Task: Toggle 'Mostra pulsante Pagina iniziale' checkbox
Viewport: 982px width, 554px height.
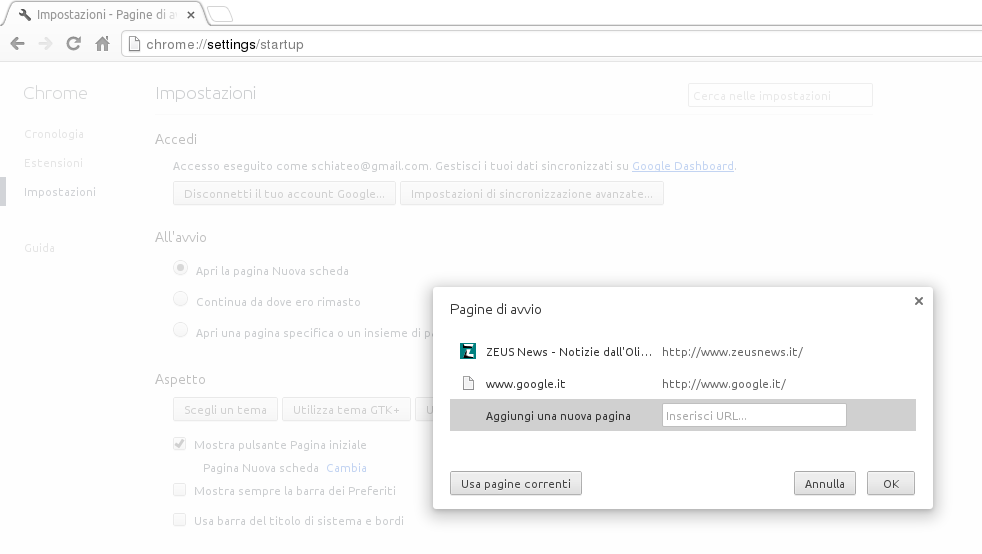Action: (180, 444)
